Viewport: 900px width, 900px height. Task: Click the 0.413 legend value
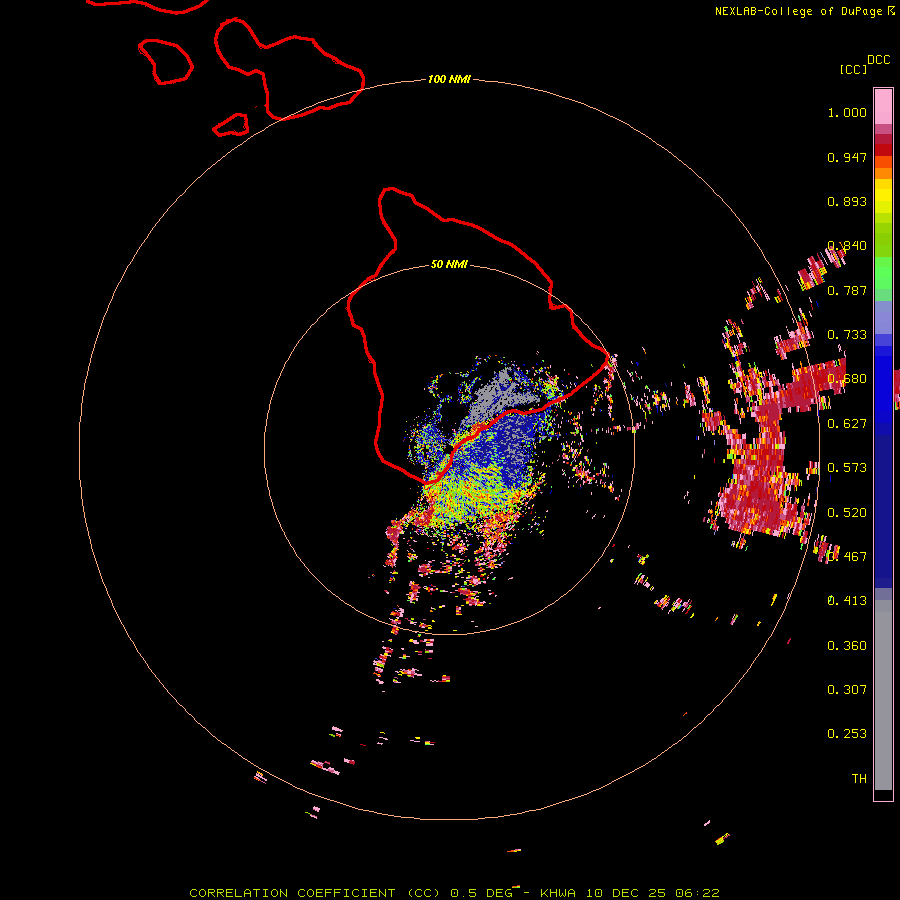(847, 601)
